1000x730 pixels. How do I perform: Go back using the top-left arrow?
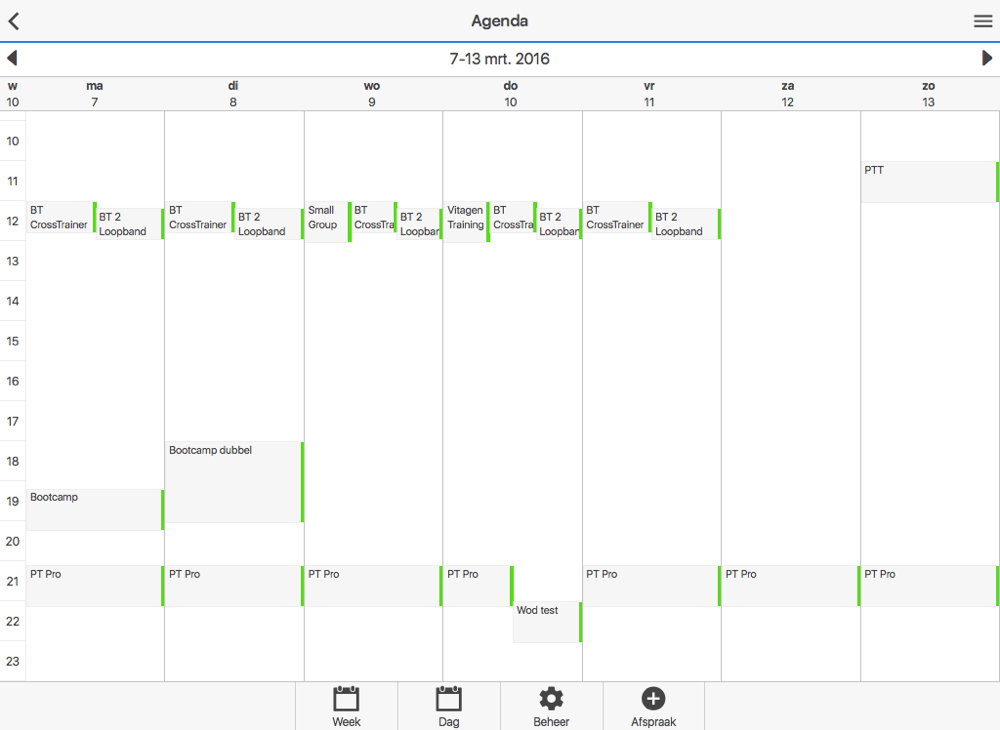point(14,21)
